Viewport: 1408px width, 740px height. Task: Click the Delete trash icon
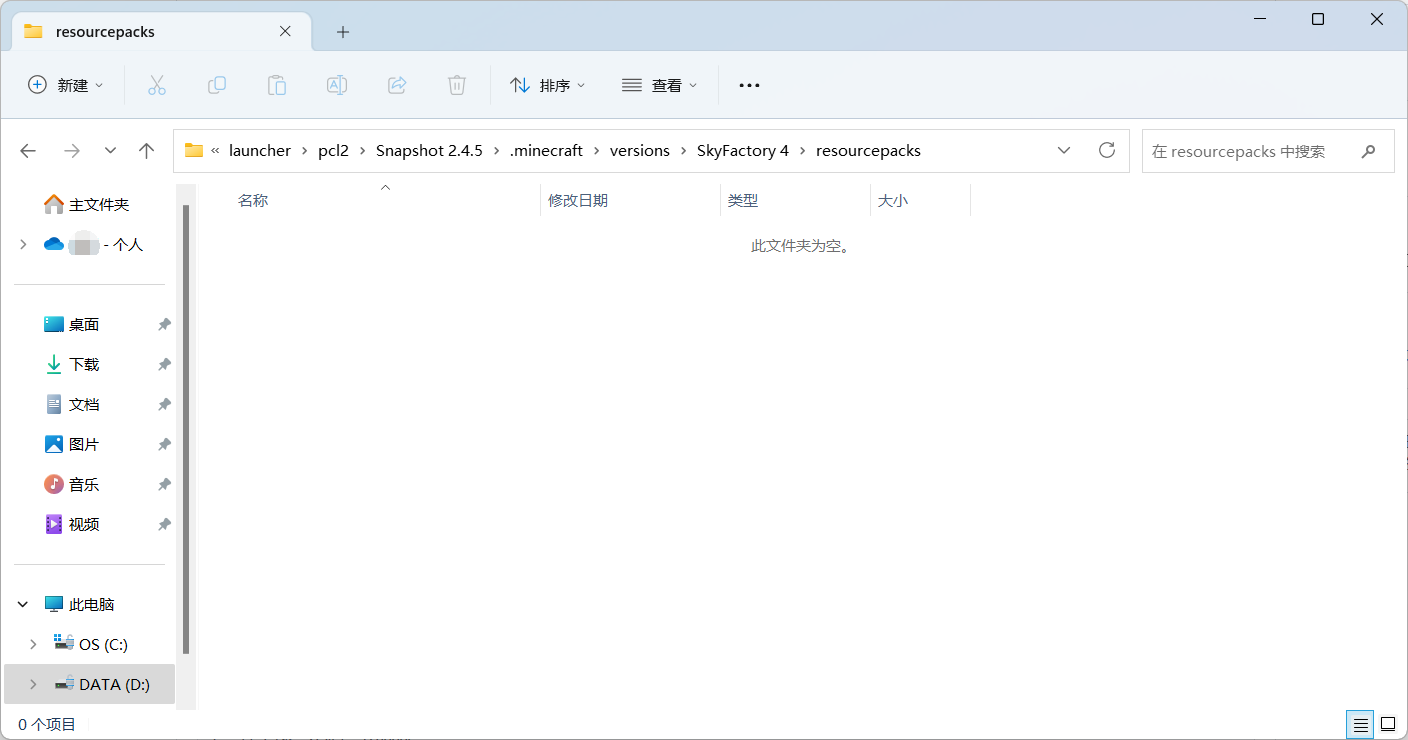click(x=457, y=85)
